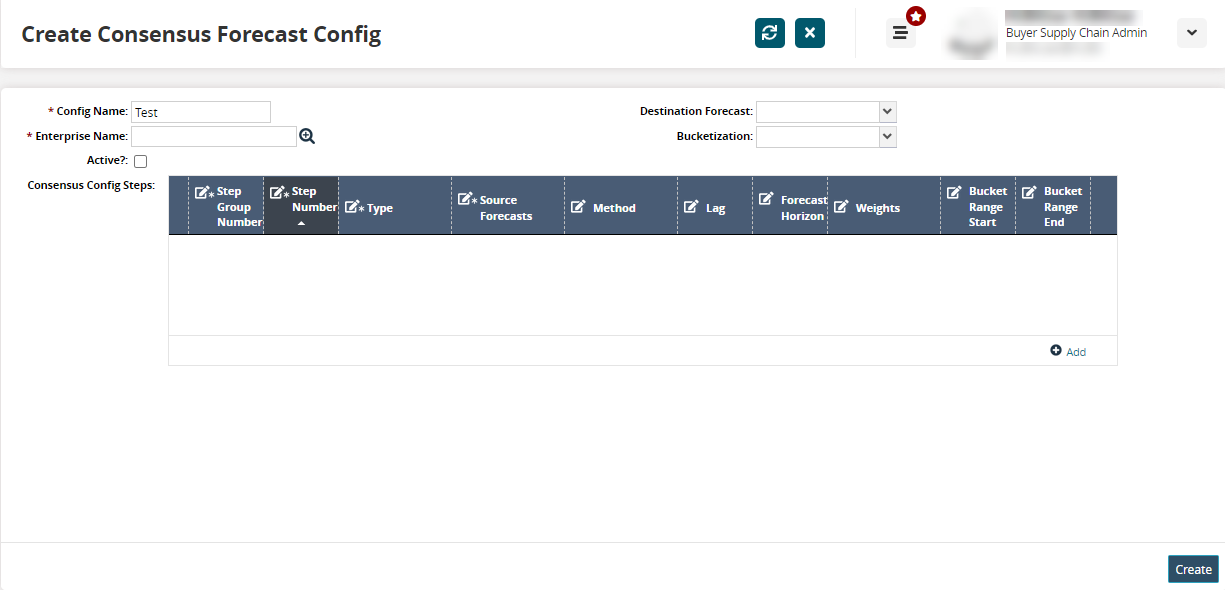Click the Source Forecasts column header
This screenshot has height=590, width=1225.
(x=506, y=208)
